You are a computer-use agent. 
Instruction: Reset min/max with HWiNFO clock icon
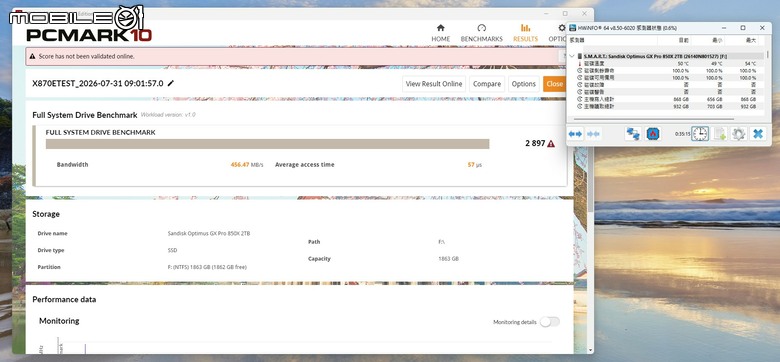coord(700,134)
